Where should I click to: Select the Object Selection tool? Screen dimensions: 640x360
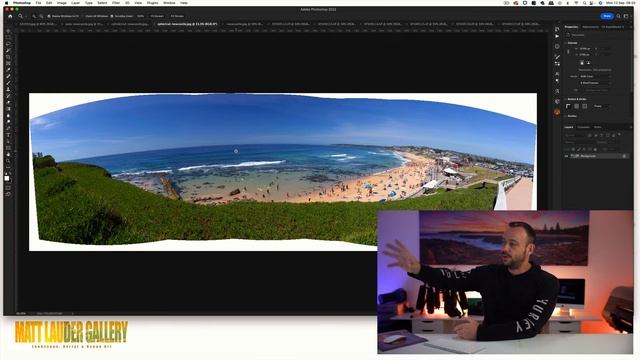[8, 51]
